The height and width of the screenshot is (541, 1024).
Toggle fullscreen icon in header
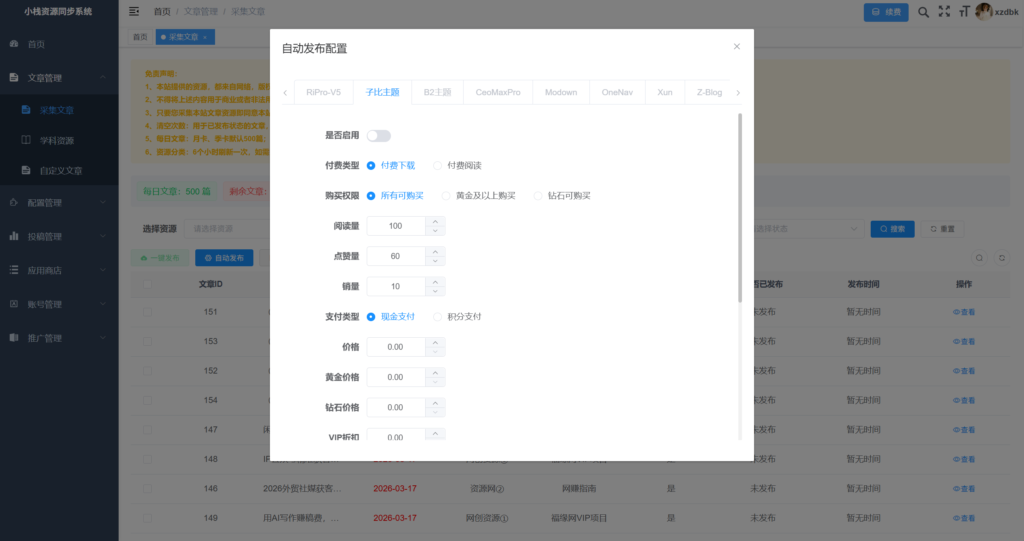pos(944,12)
